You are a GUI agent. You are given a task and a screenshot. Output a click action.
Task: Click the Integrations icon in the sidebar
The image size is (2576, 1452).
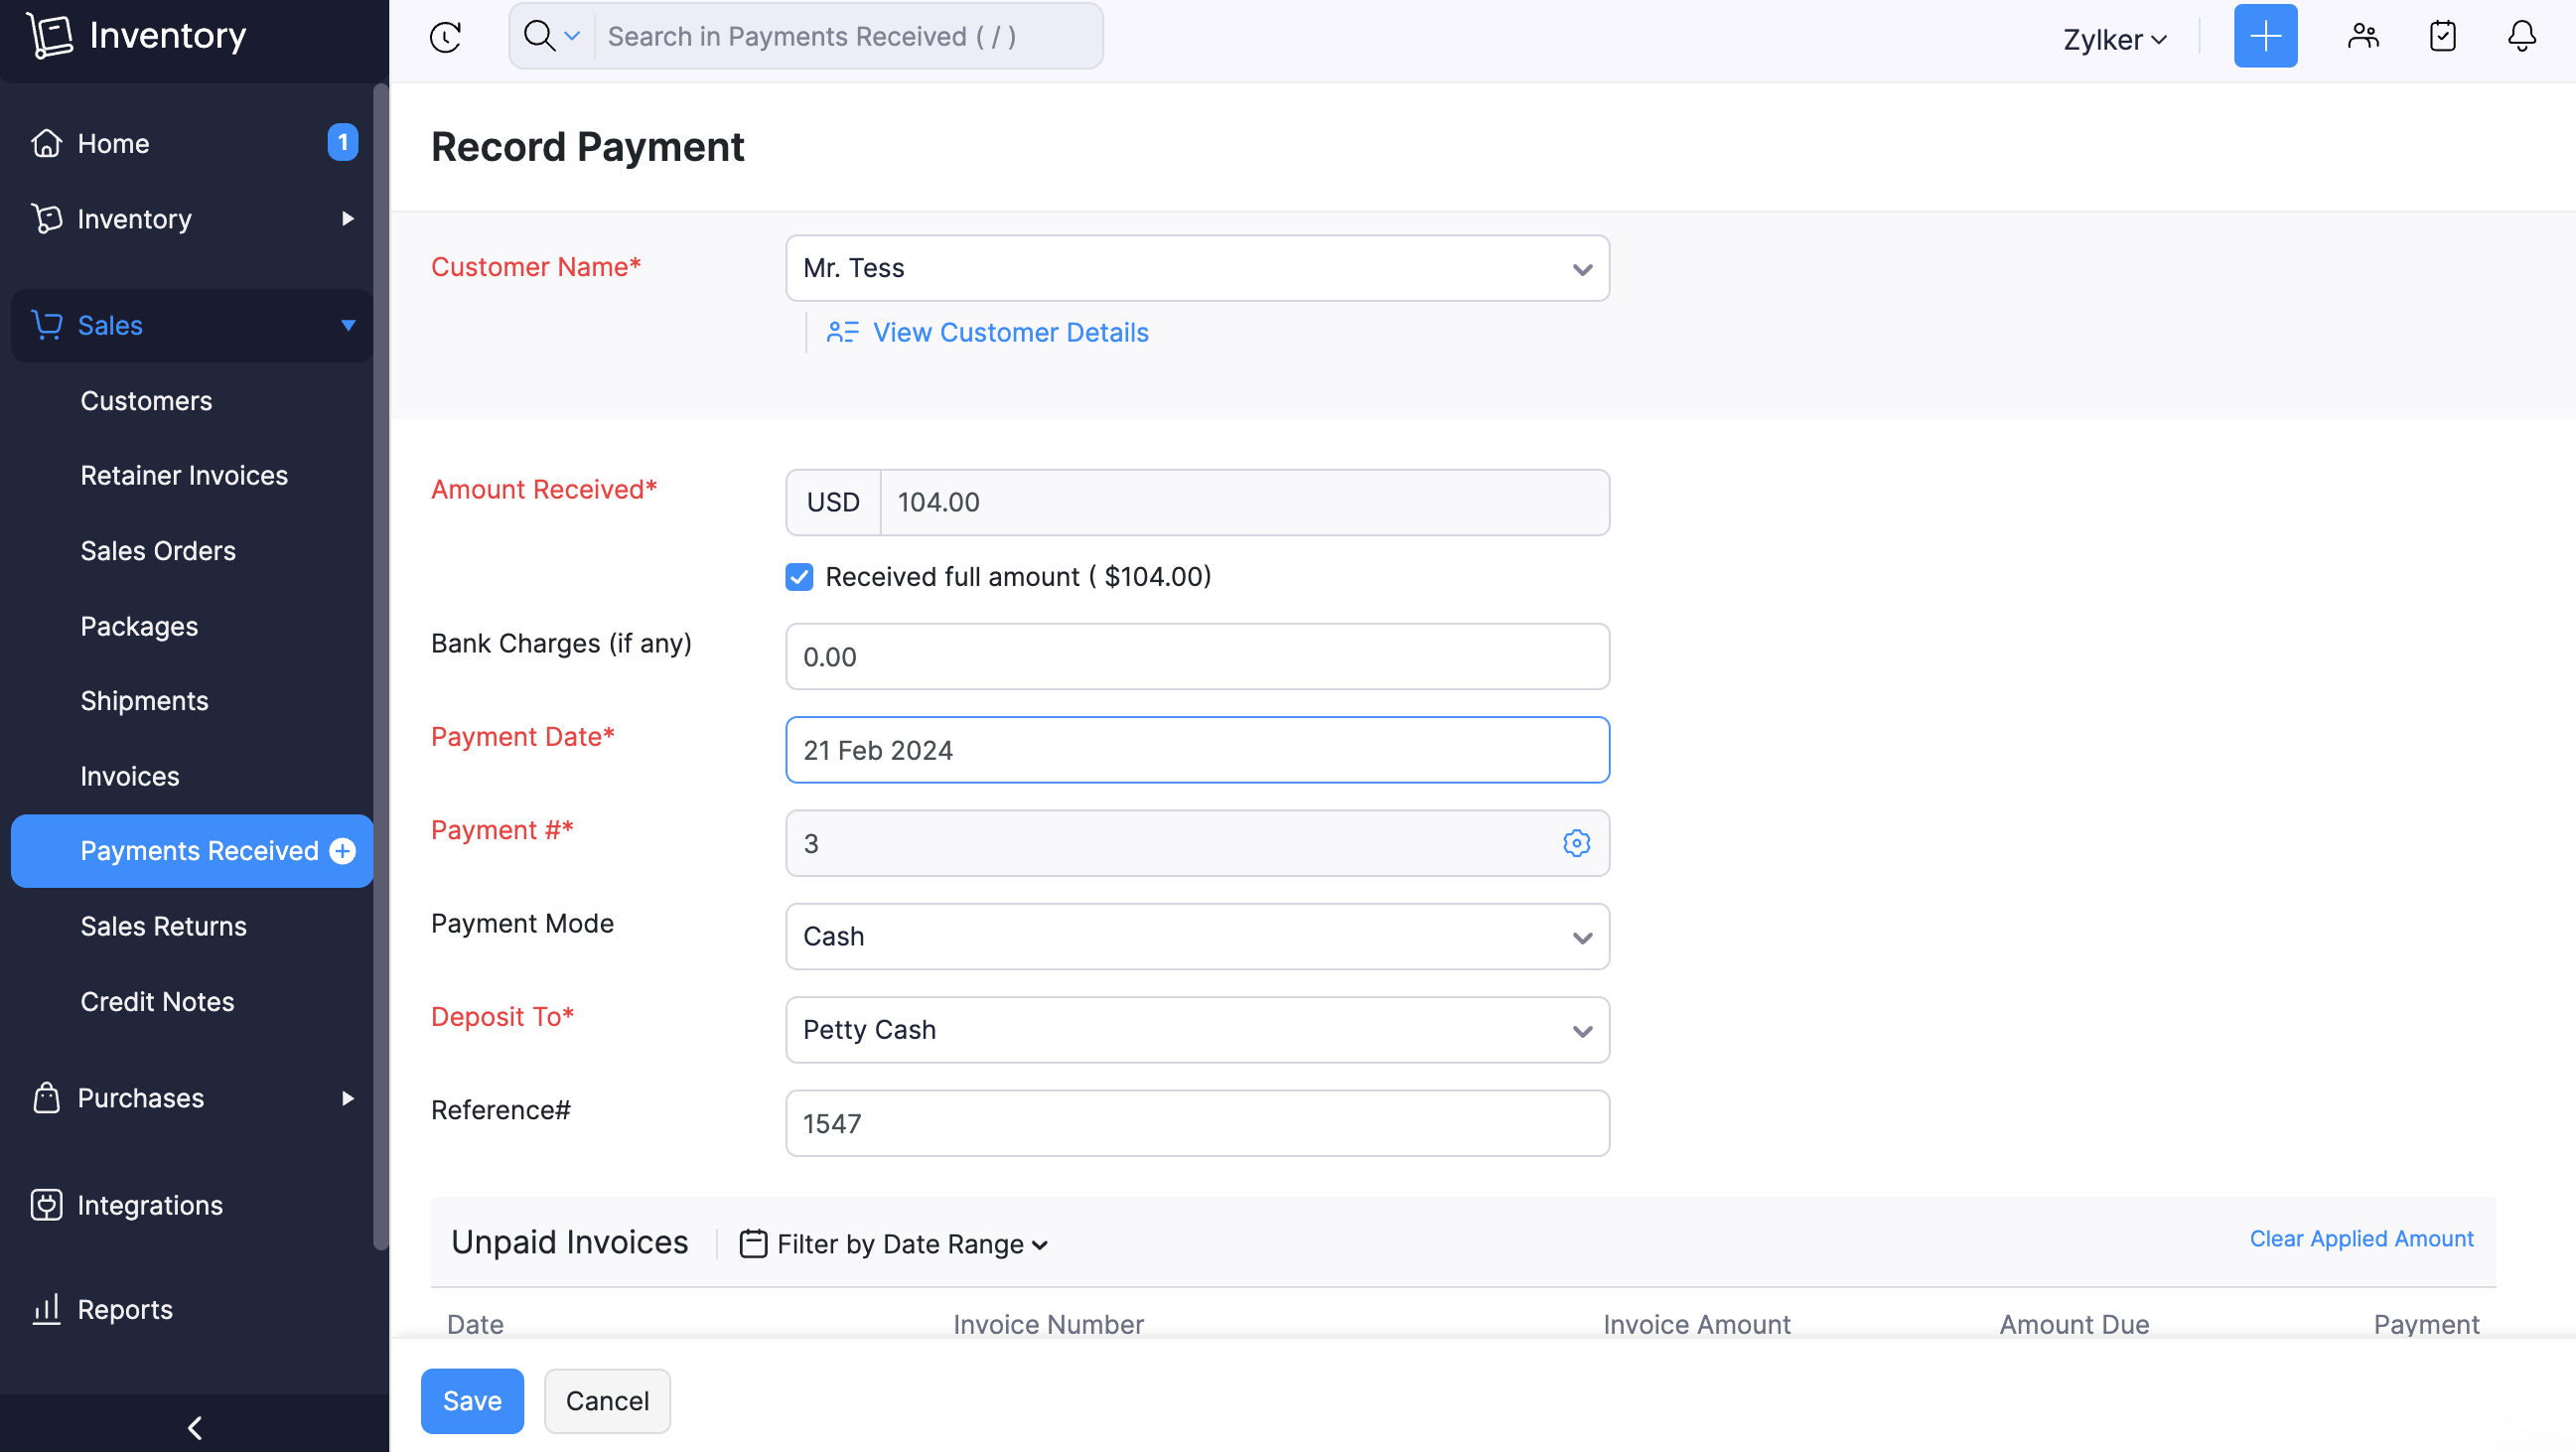[x=47, y=1204]
